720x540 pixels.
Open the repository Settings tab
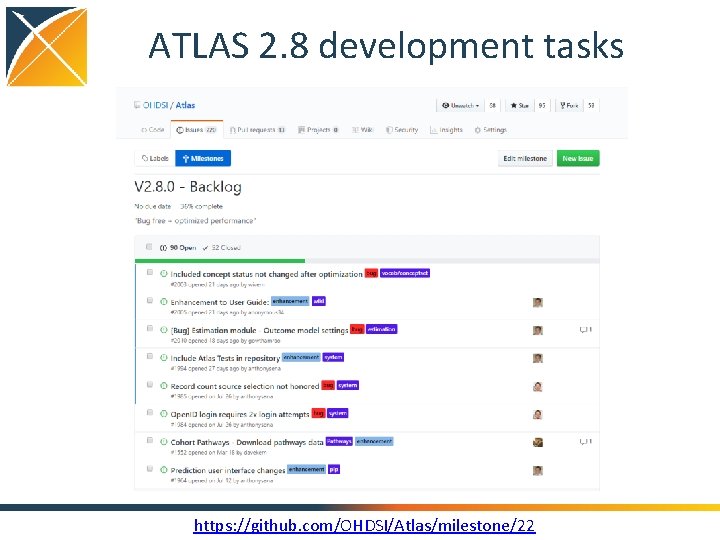pyautogui.click(x=490, y=130)
